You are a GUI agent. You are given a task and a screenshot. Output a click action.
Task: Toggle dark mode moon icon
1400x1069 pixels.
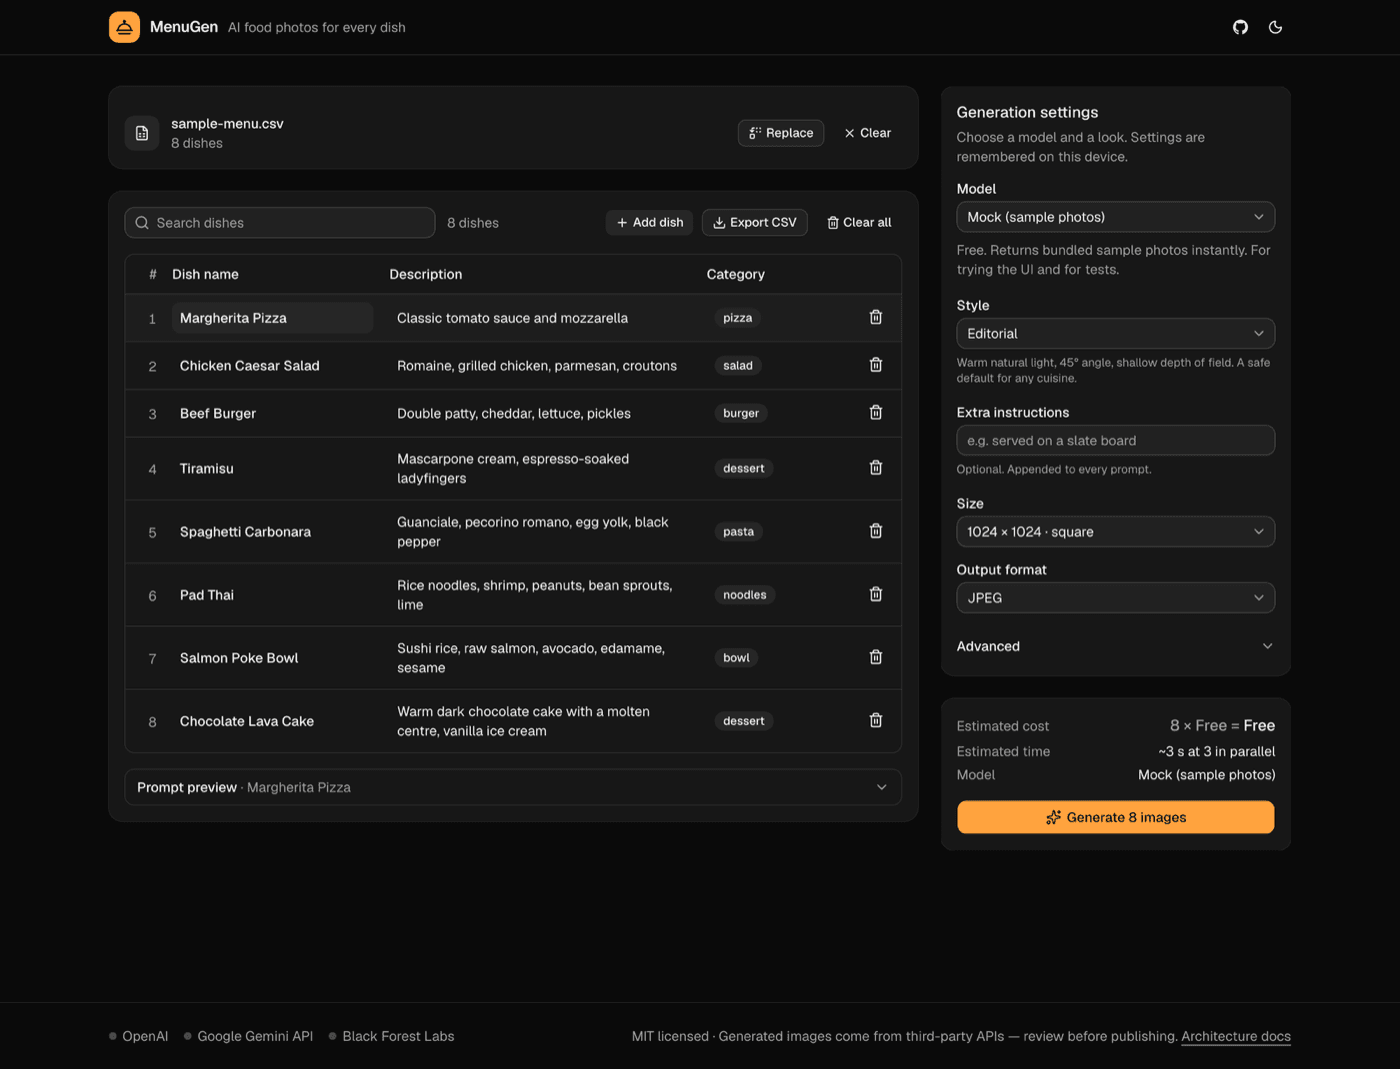[1275, 27]
